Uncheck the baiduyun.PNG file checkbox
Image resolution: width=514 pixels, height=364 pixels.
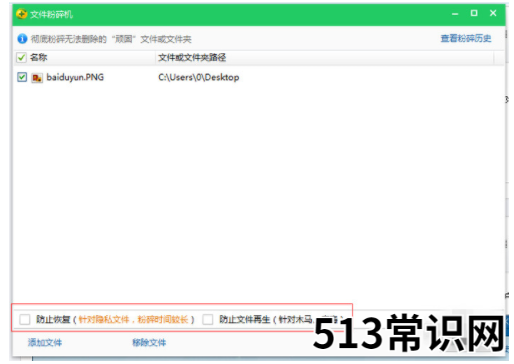click(x=22, y=77)
